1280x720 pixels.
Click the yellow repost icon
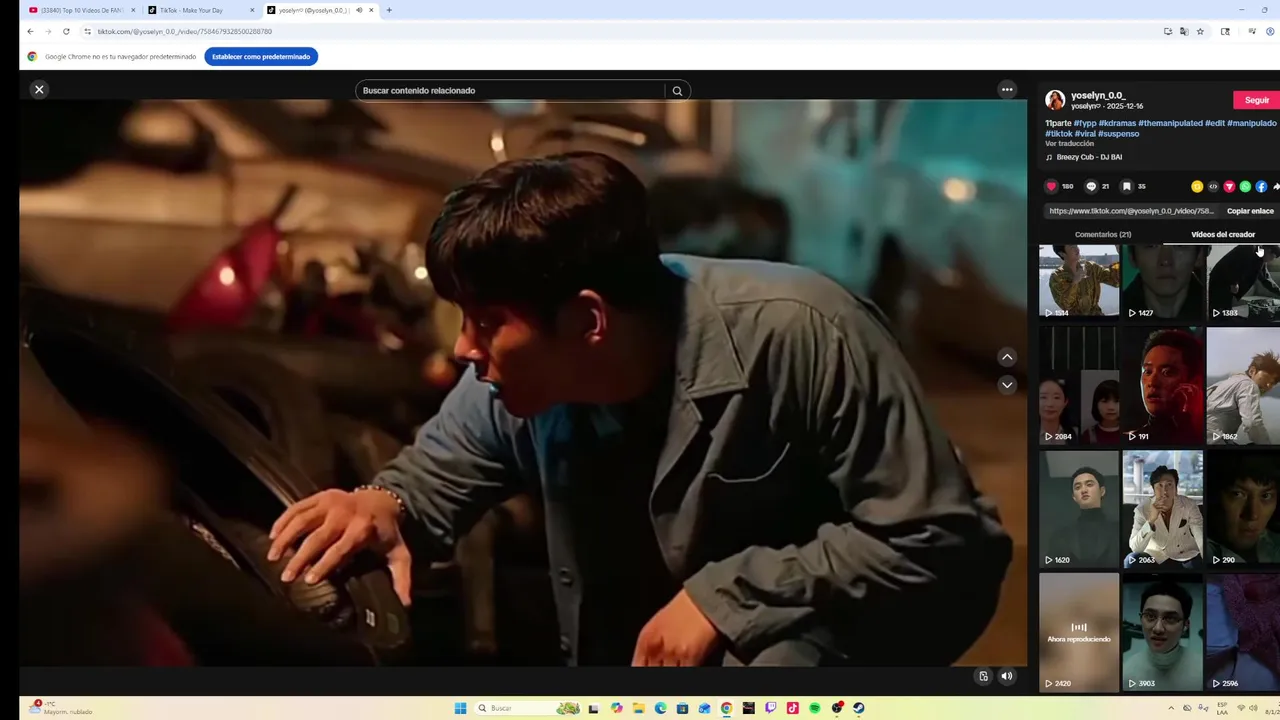click(1197, 186)
